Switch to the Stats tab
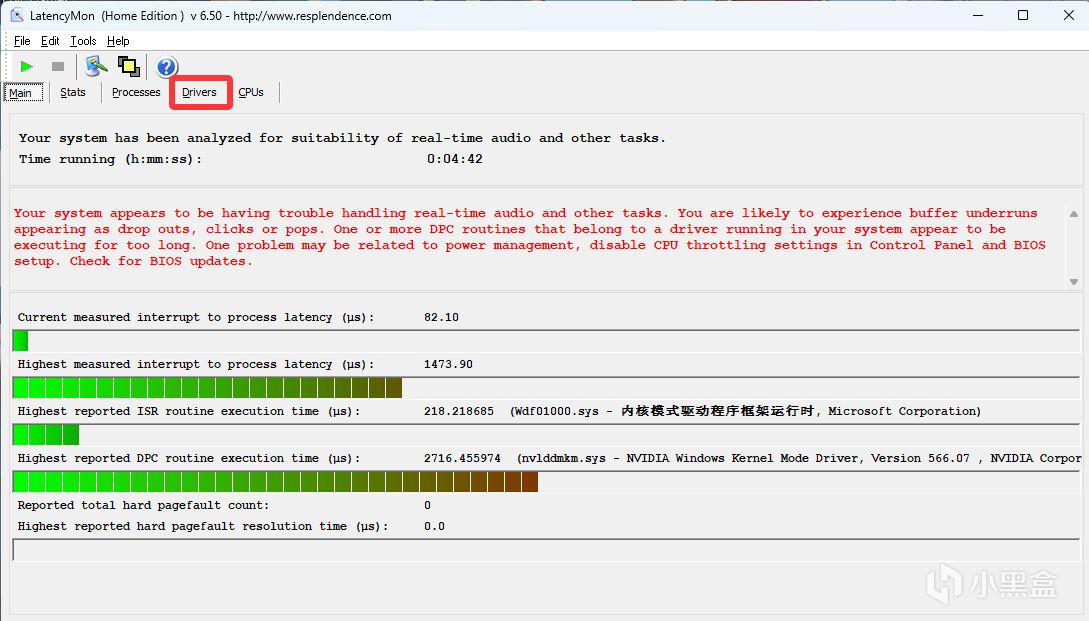The height and width of the screenshot is (621, 1089). point(73,92)
